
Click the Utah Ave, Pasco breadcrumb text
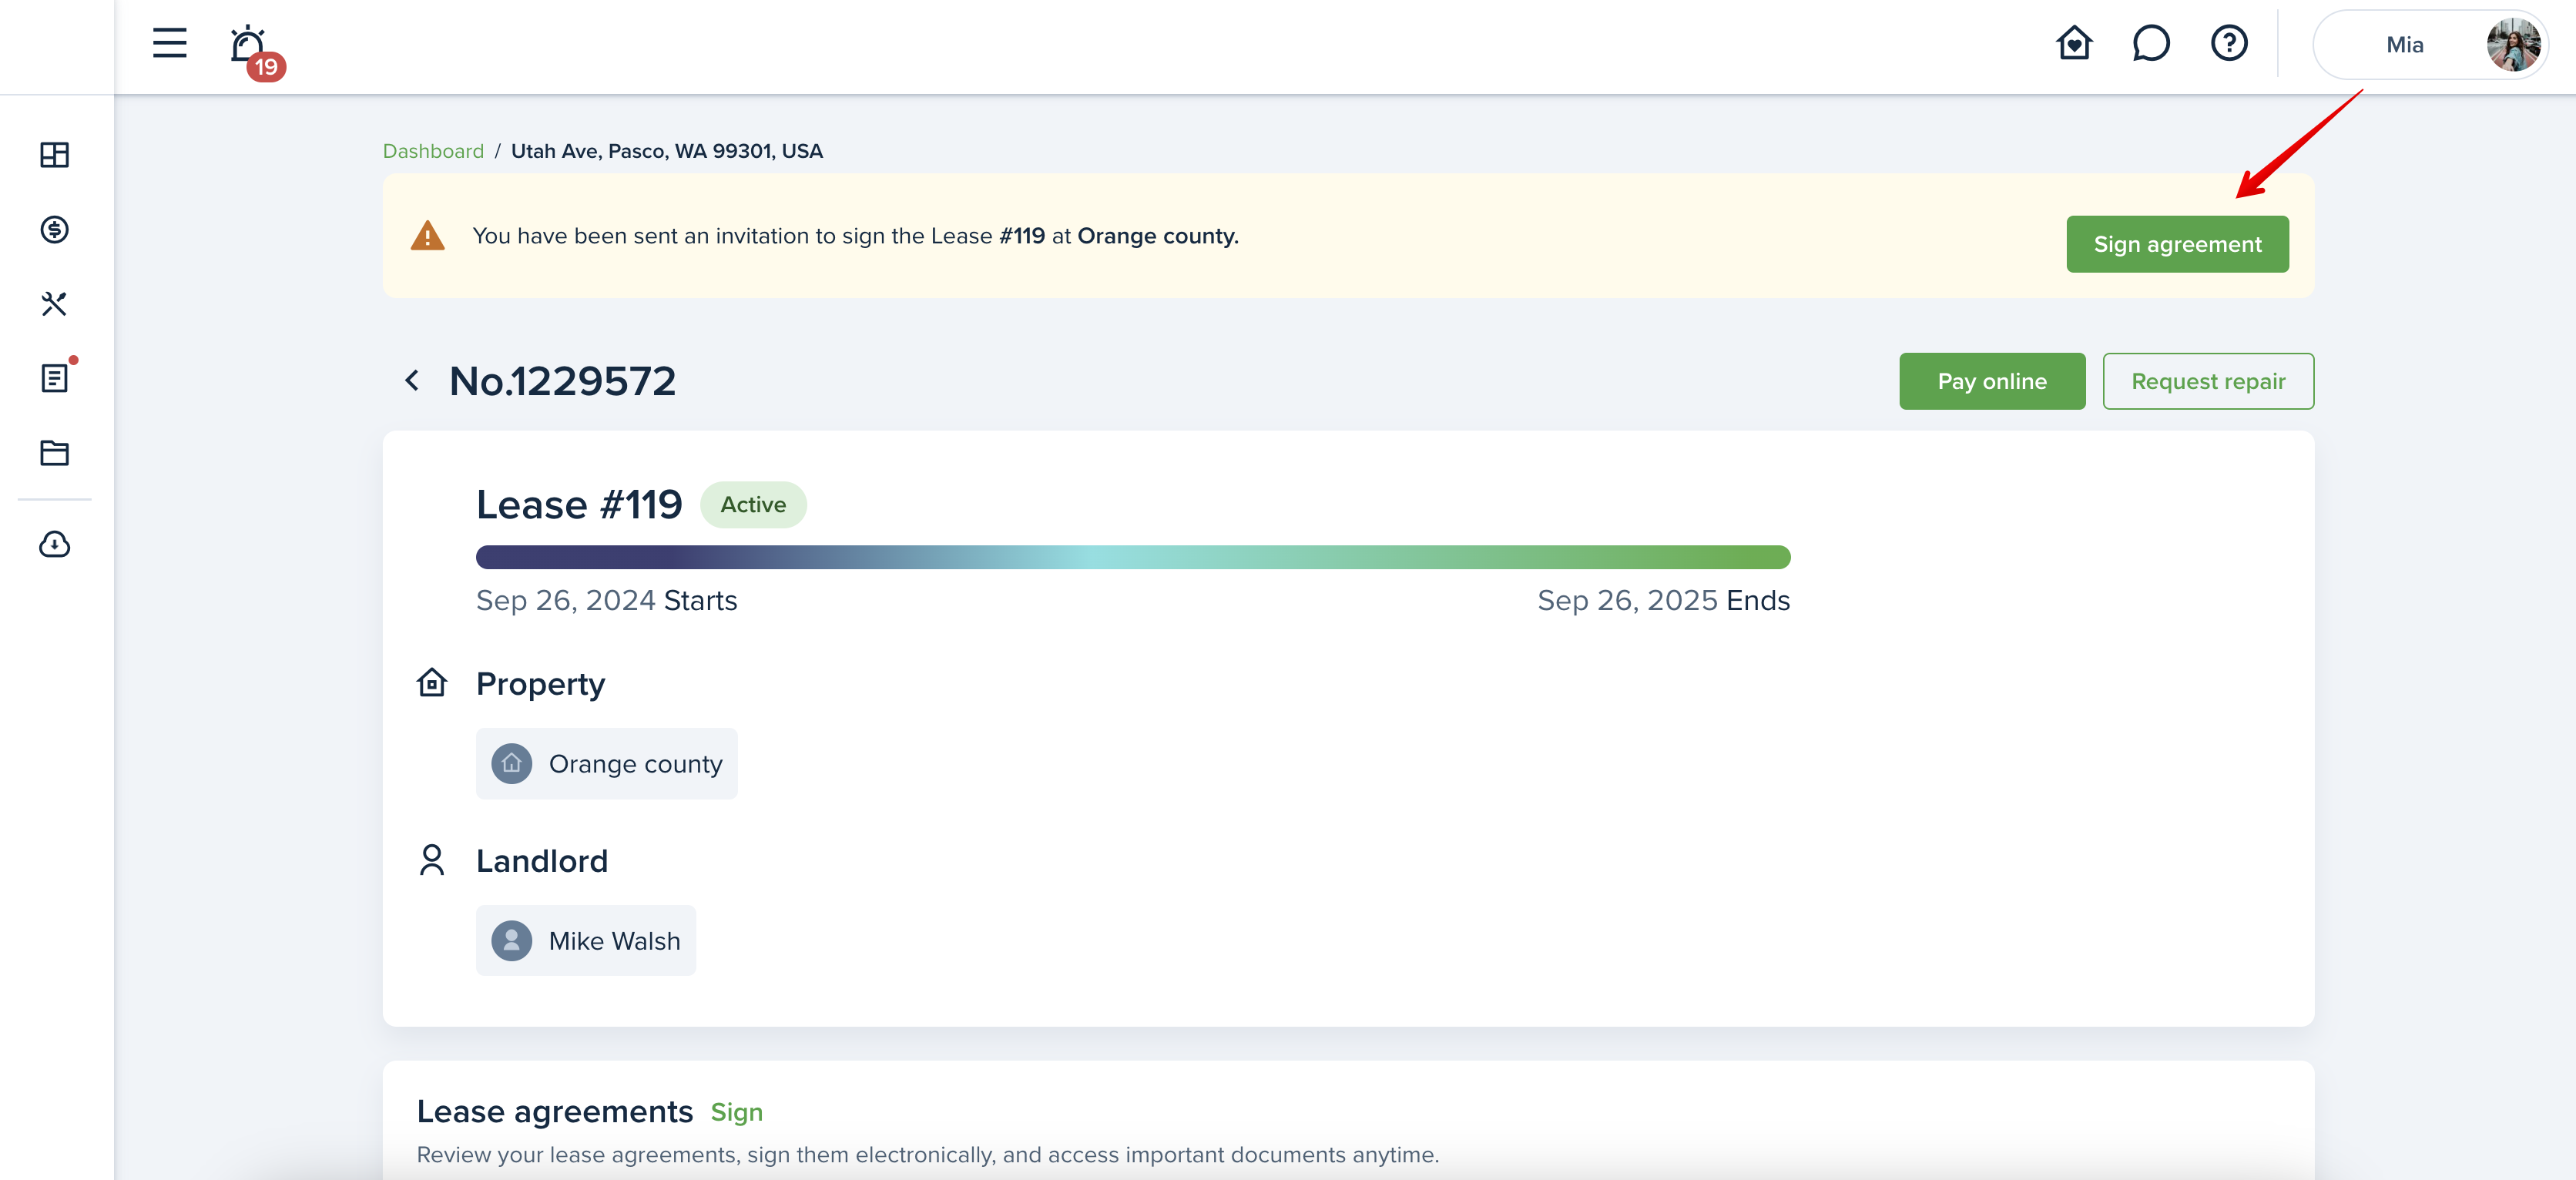tap(667, 151)
